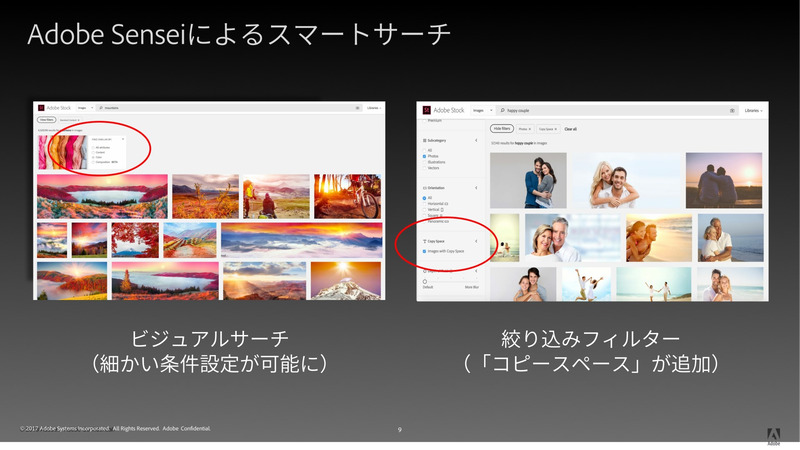Open the colorful fabric similar-image thumbnail
The height and width of the screenshot is (450, 800).
(x=63, y=152)
